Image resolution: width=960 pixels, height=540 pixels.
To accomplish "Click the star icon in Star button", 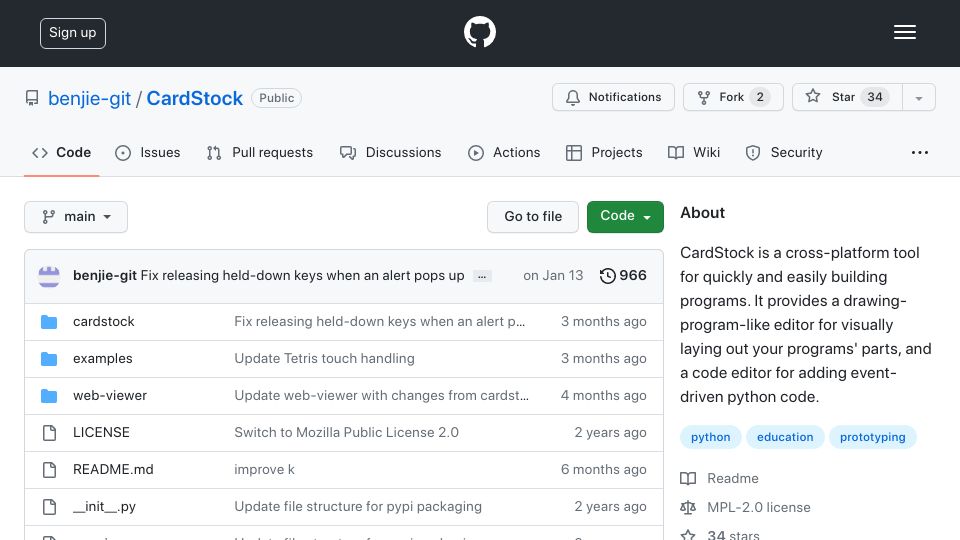I will click(x=812, y=96).
